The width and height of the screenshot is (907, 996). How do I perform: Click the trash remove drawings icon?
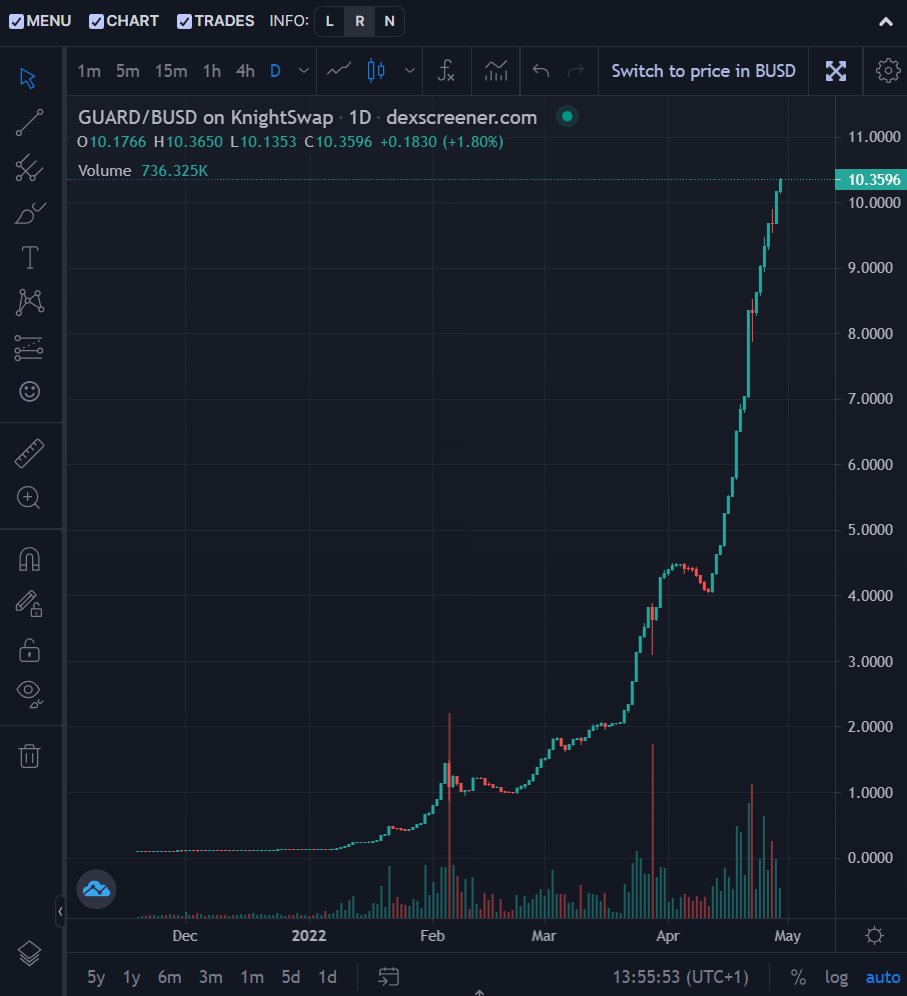[x=29, y=755]
